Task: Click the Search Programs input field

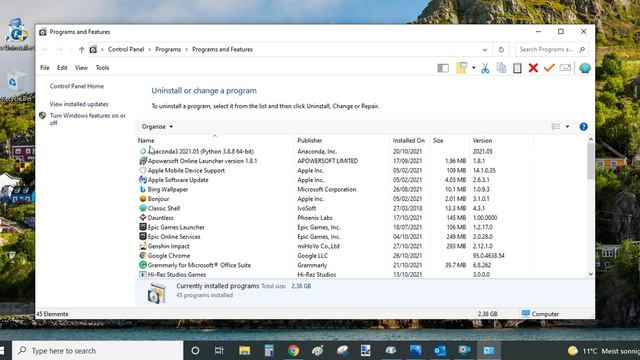Action: (x=551, y=49)
